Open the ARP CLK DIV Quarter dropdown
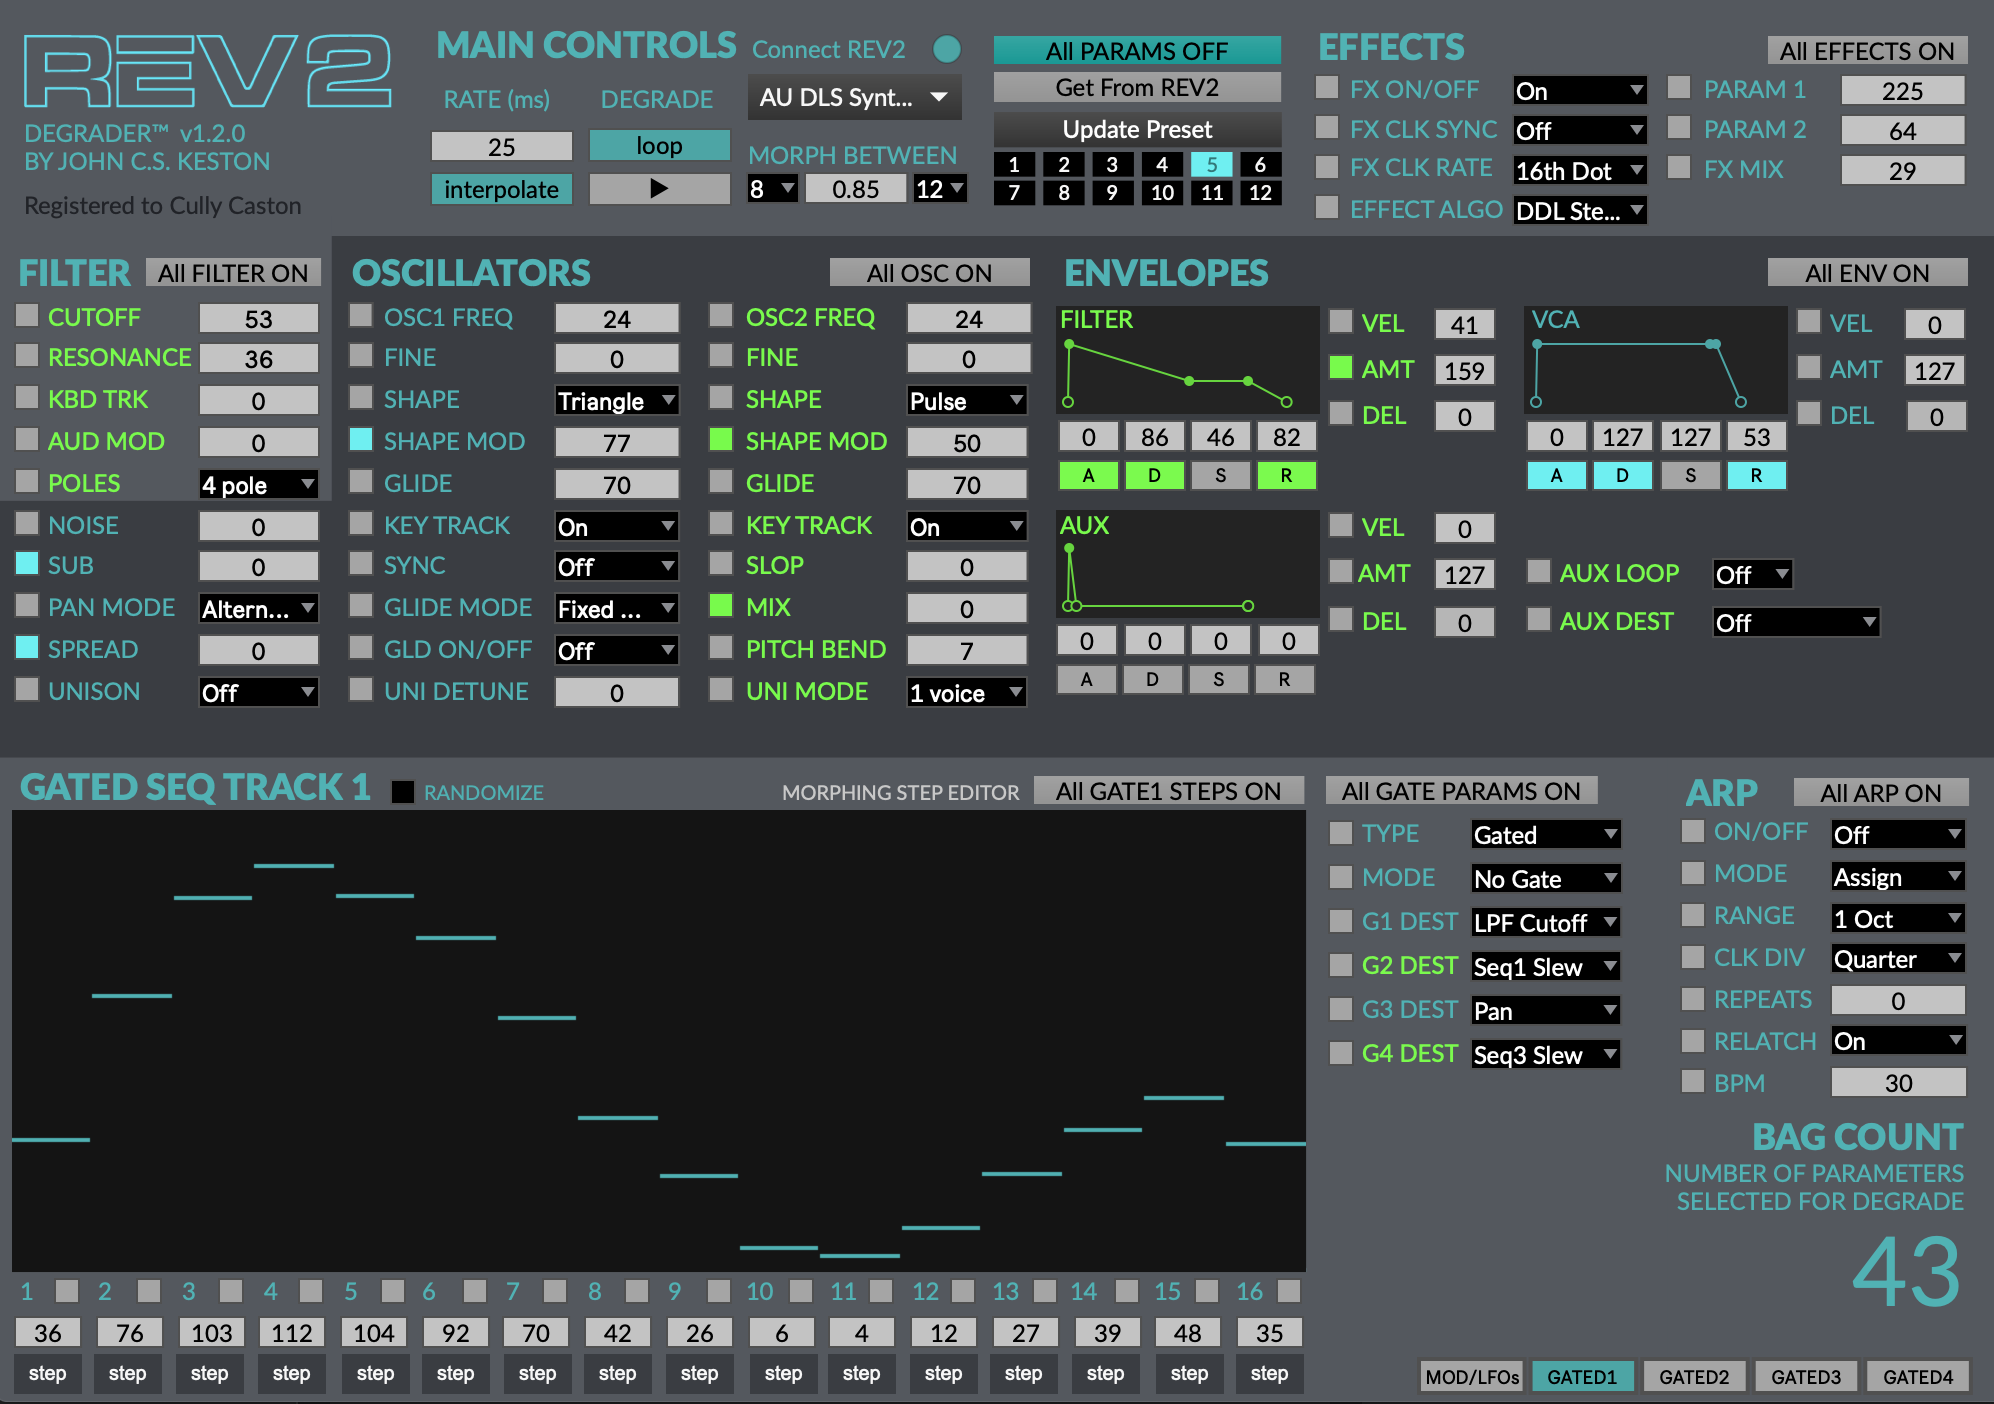 1898,959
